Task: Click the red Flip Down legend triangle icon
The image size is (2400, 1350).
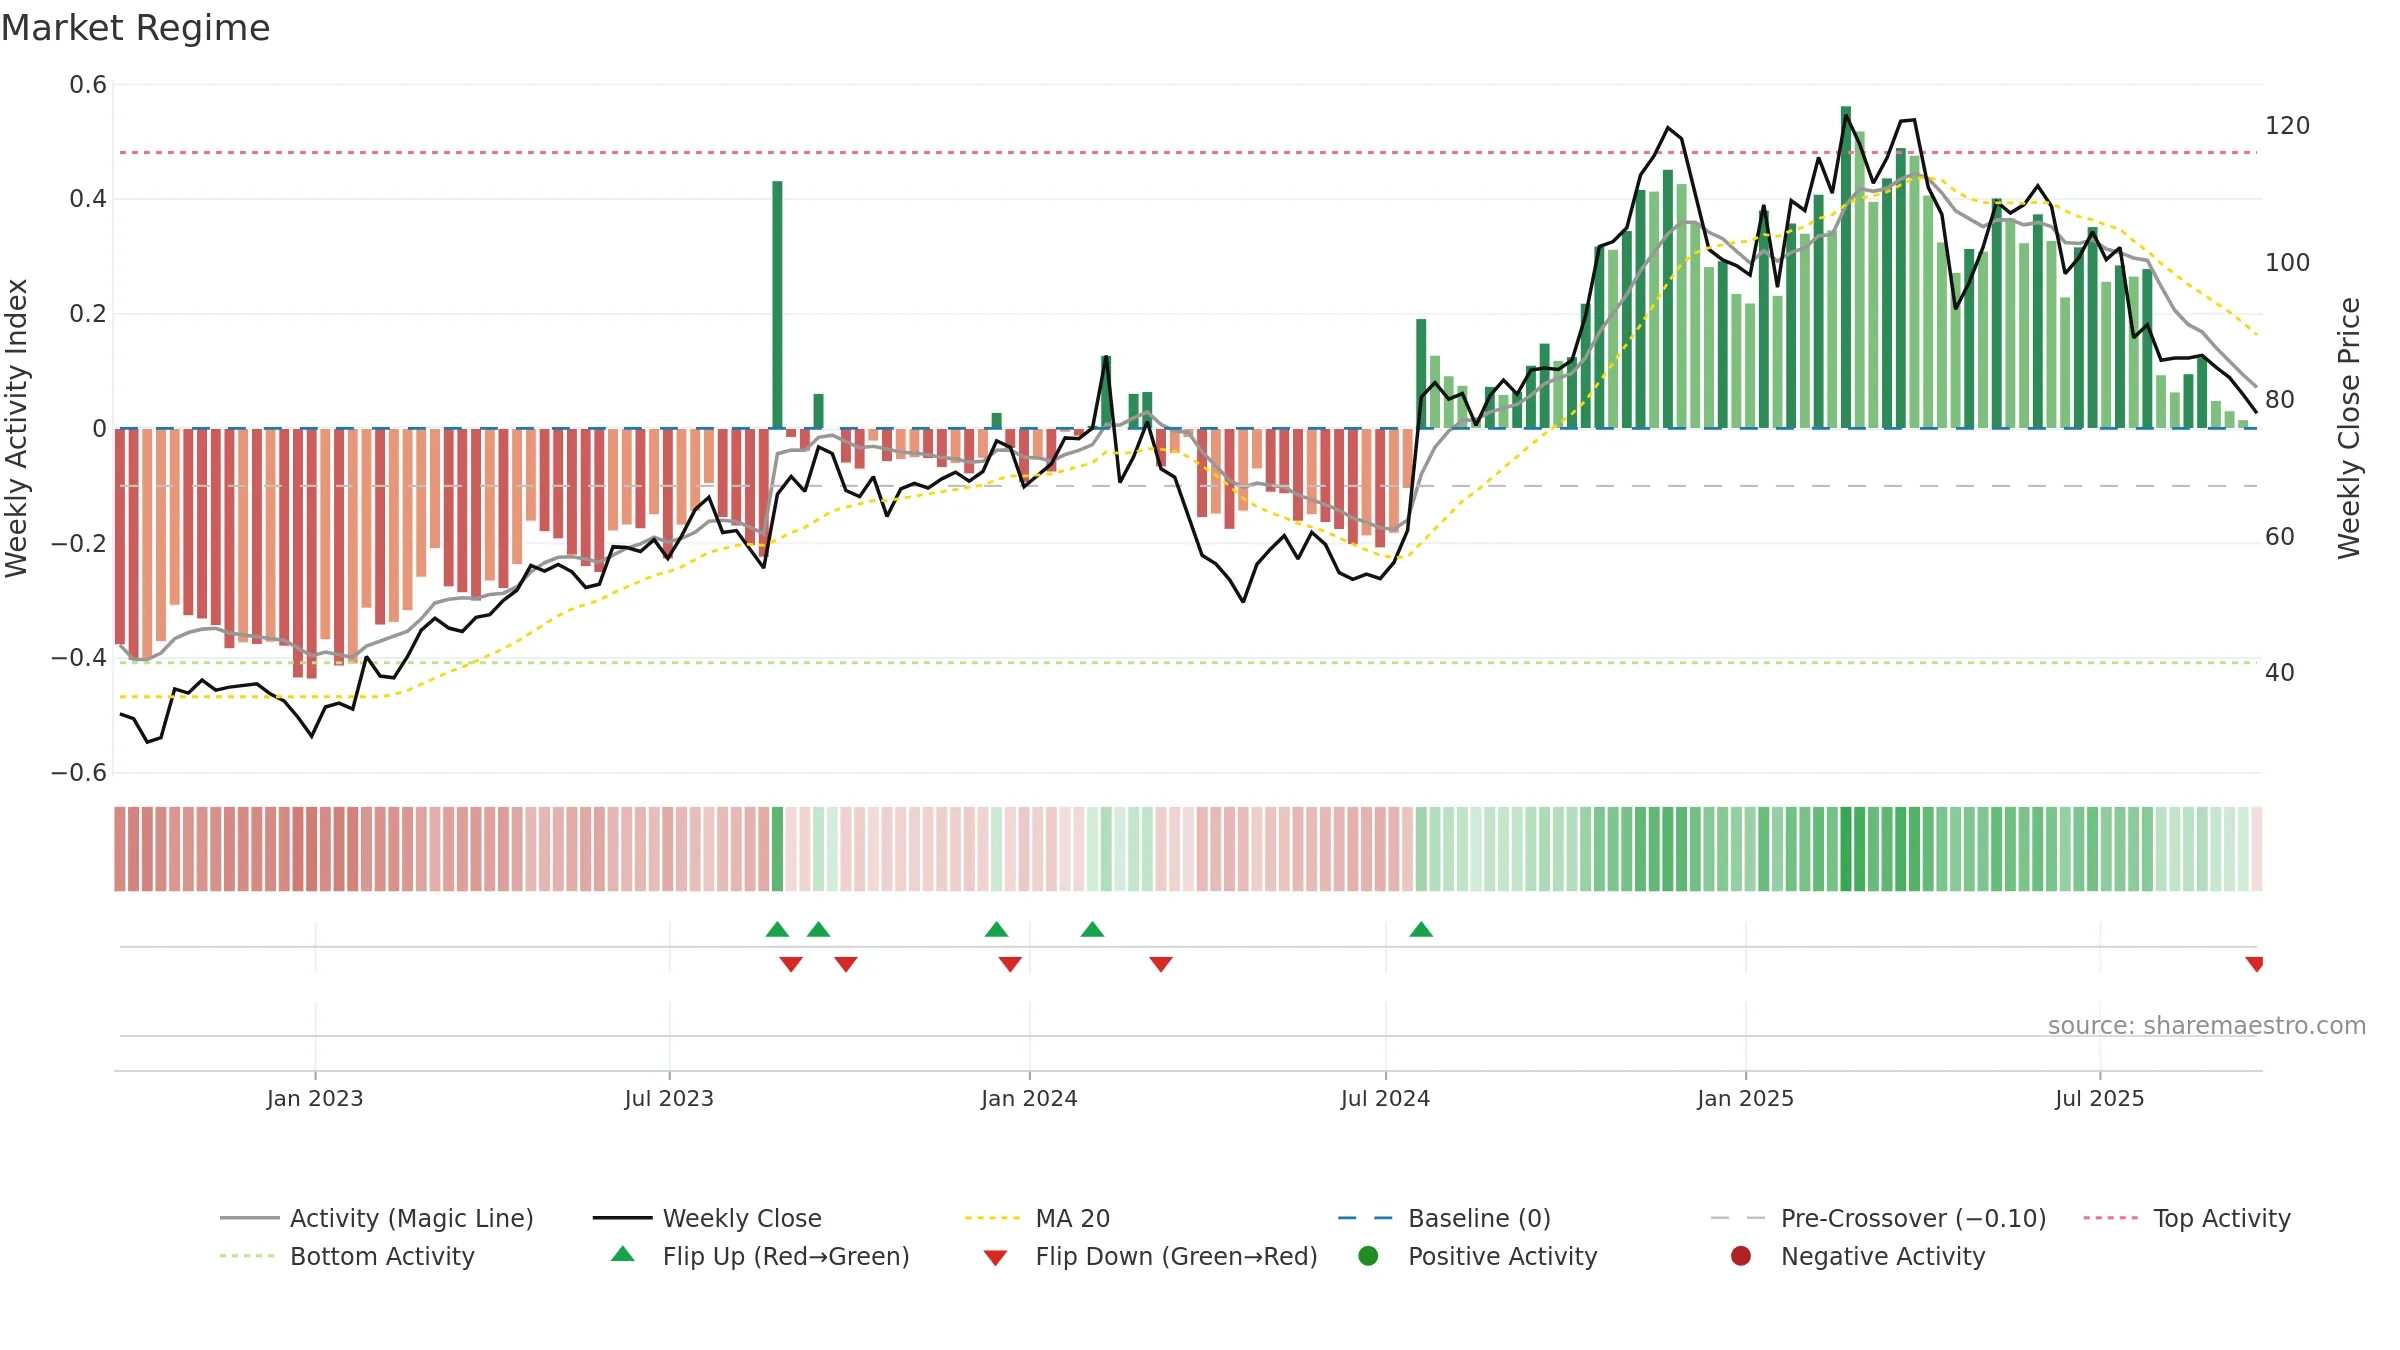Action: tap(995, 1258)
